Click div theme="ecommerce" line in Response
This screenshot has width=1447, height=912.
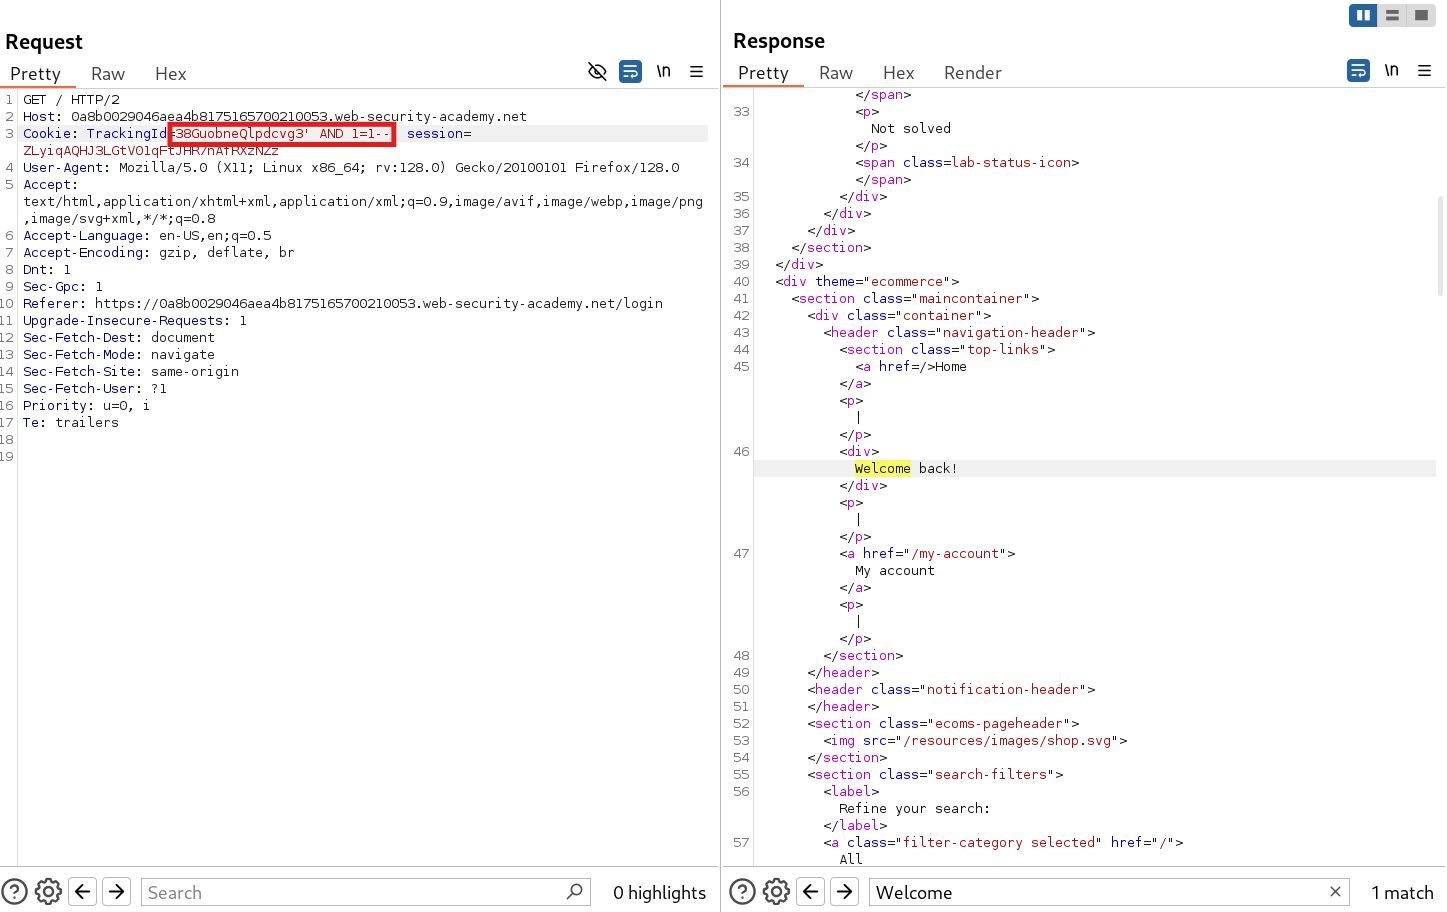(x=867, y=281)
